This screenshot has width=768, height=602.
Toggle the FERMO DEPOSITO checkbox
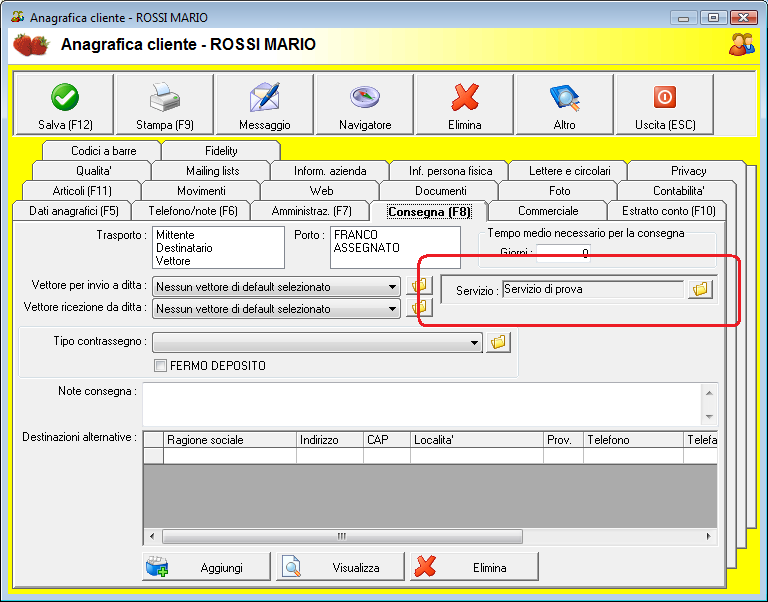click(x=160, y=365)
